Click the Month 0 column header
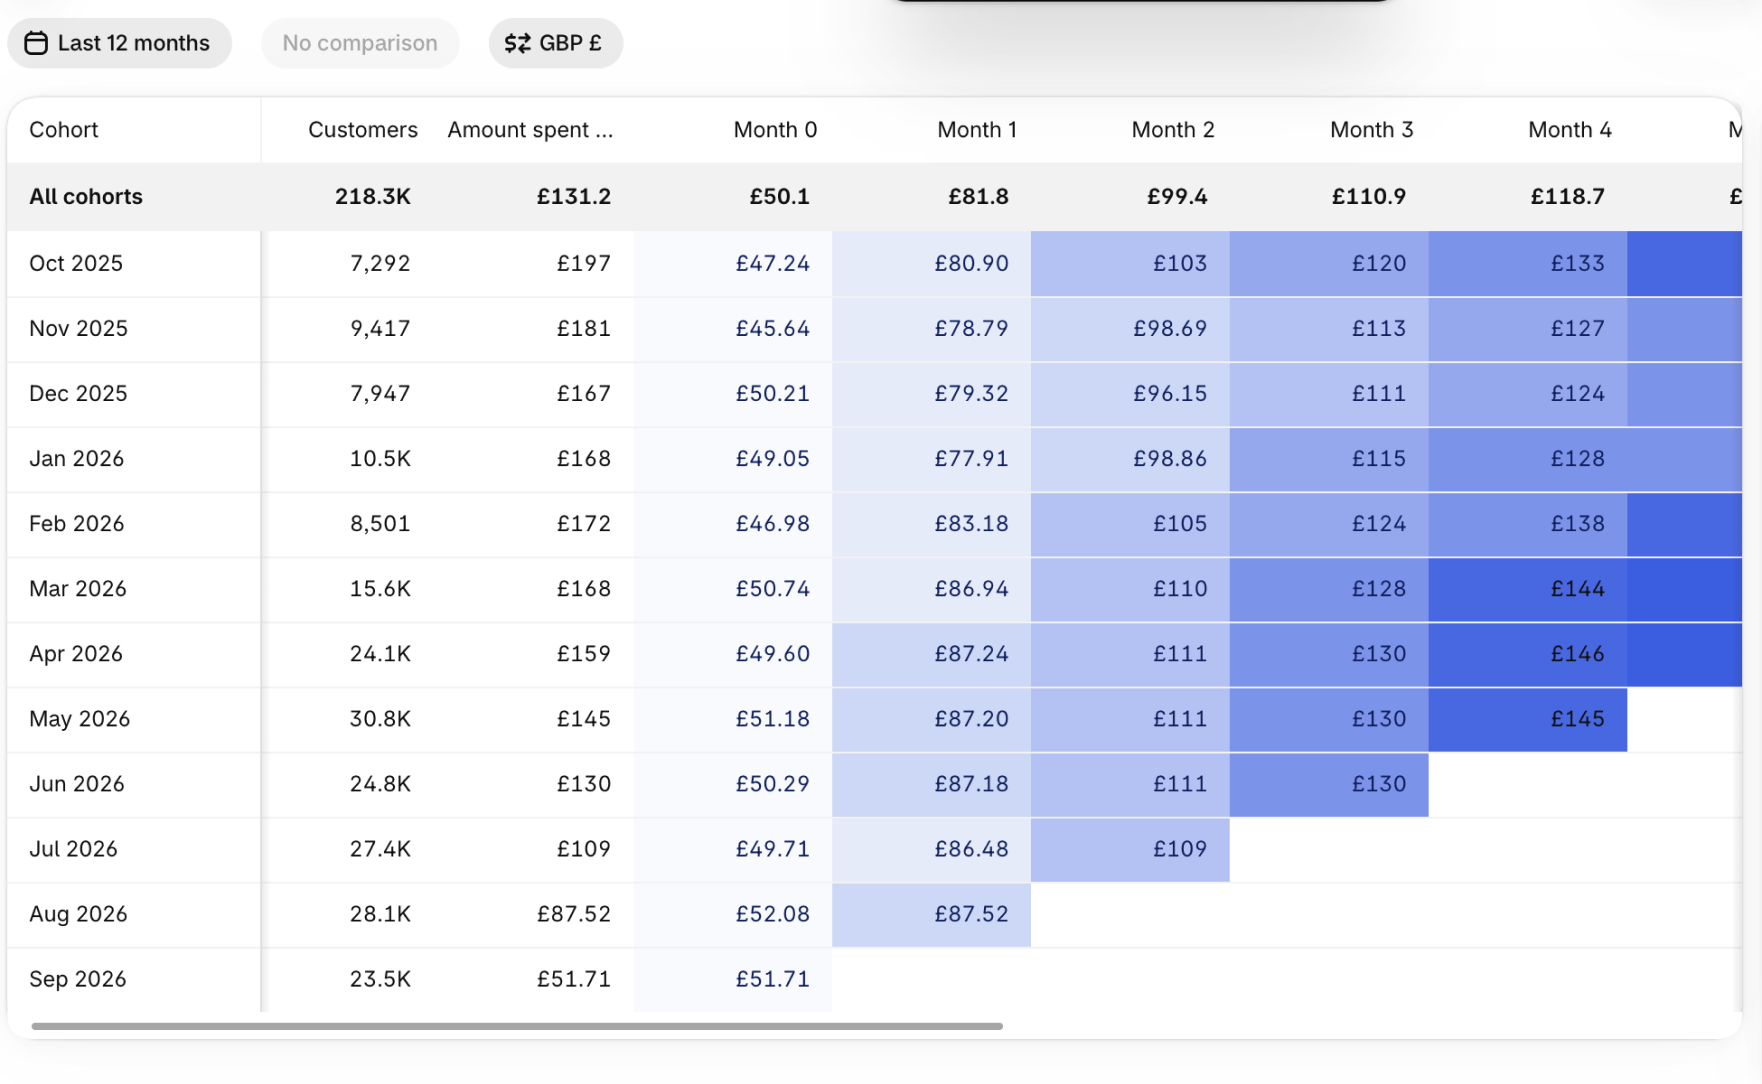This screenshot has height=1084, width=1762. (x=775, y=130)
